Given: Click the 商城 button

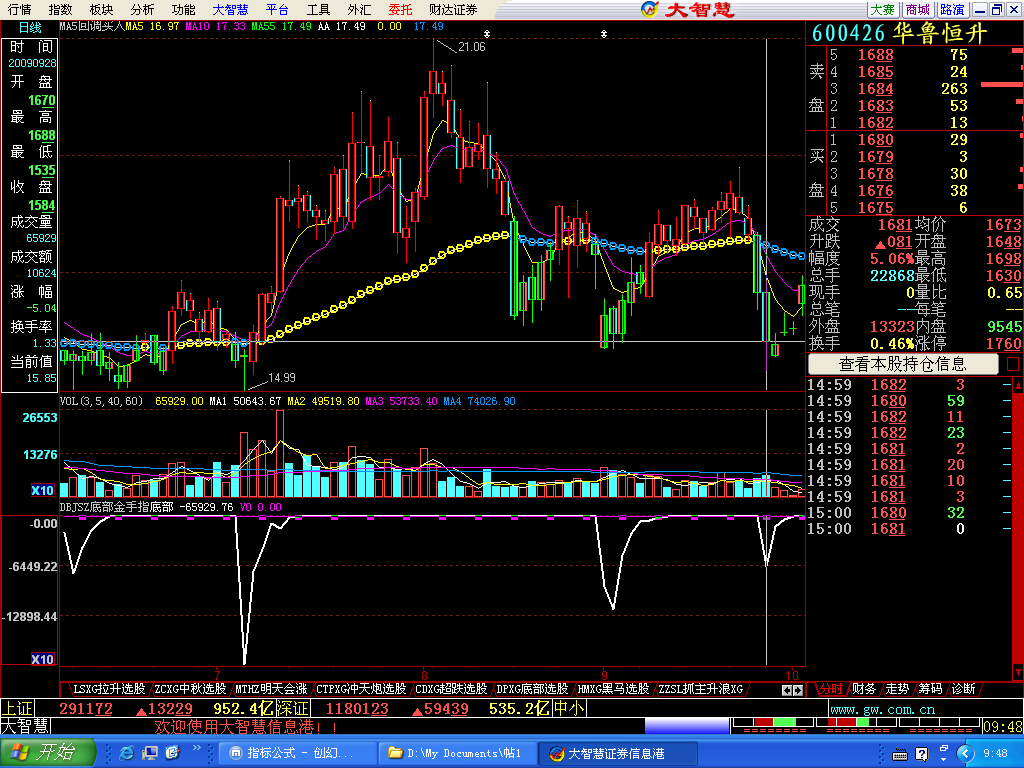Looking at the screenshot, I should click(918, 9).
